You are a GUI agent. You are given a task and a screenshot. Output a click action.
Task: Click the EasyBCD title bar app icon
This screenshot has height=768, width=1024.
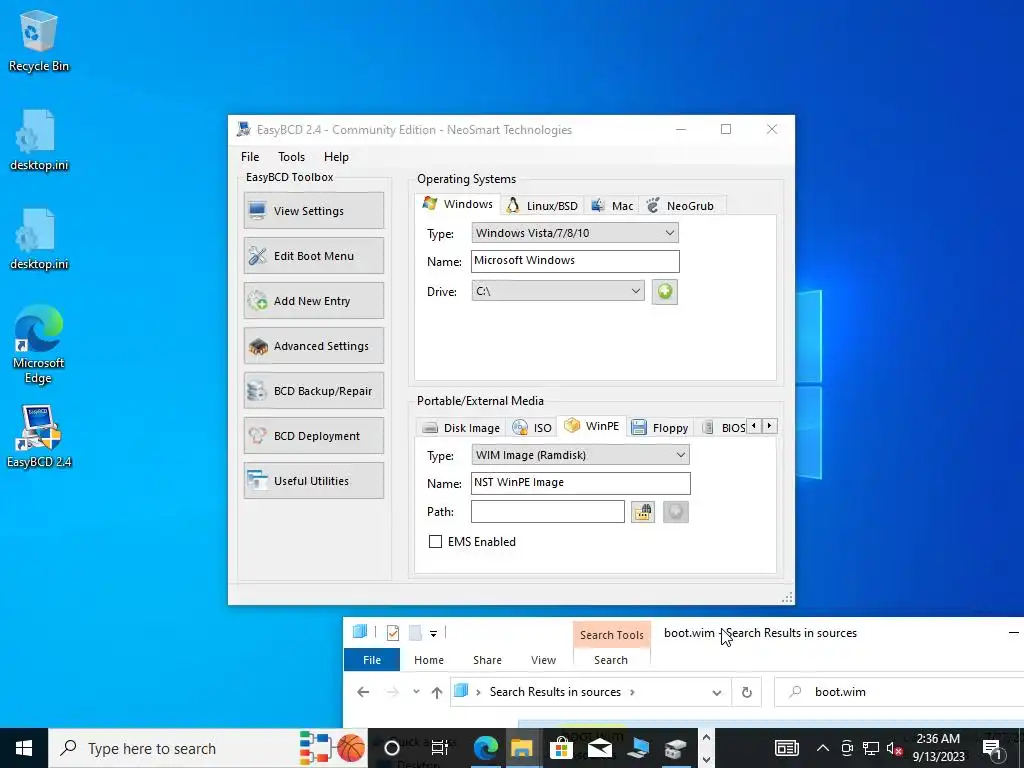(244, 129)
